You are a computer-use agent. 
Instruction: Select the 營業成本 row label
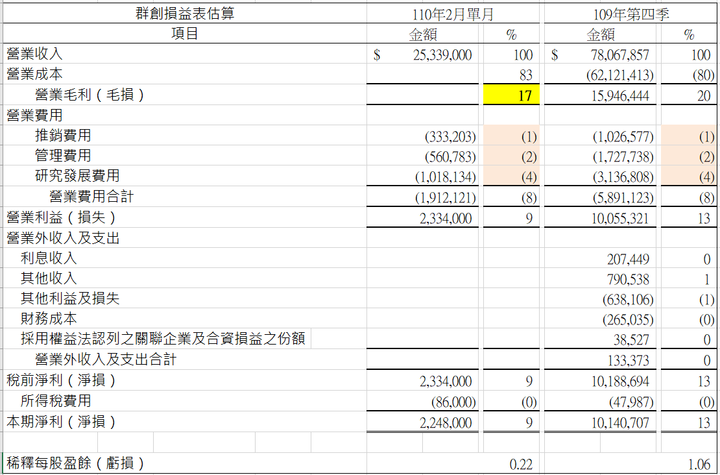click(34, 74)
